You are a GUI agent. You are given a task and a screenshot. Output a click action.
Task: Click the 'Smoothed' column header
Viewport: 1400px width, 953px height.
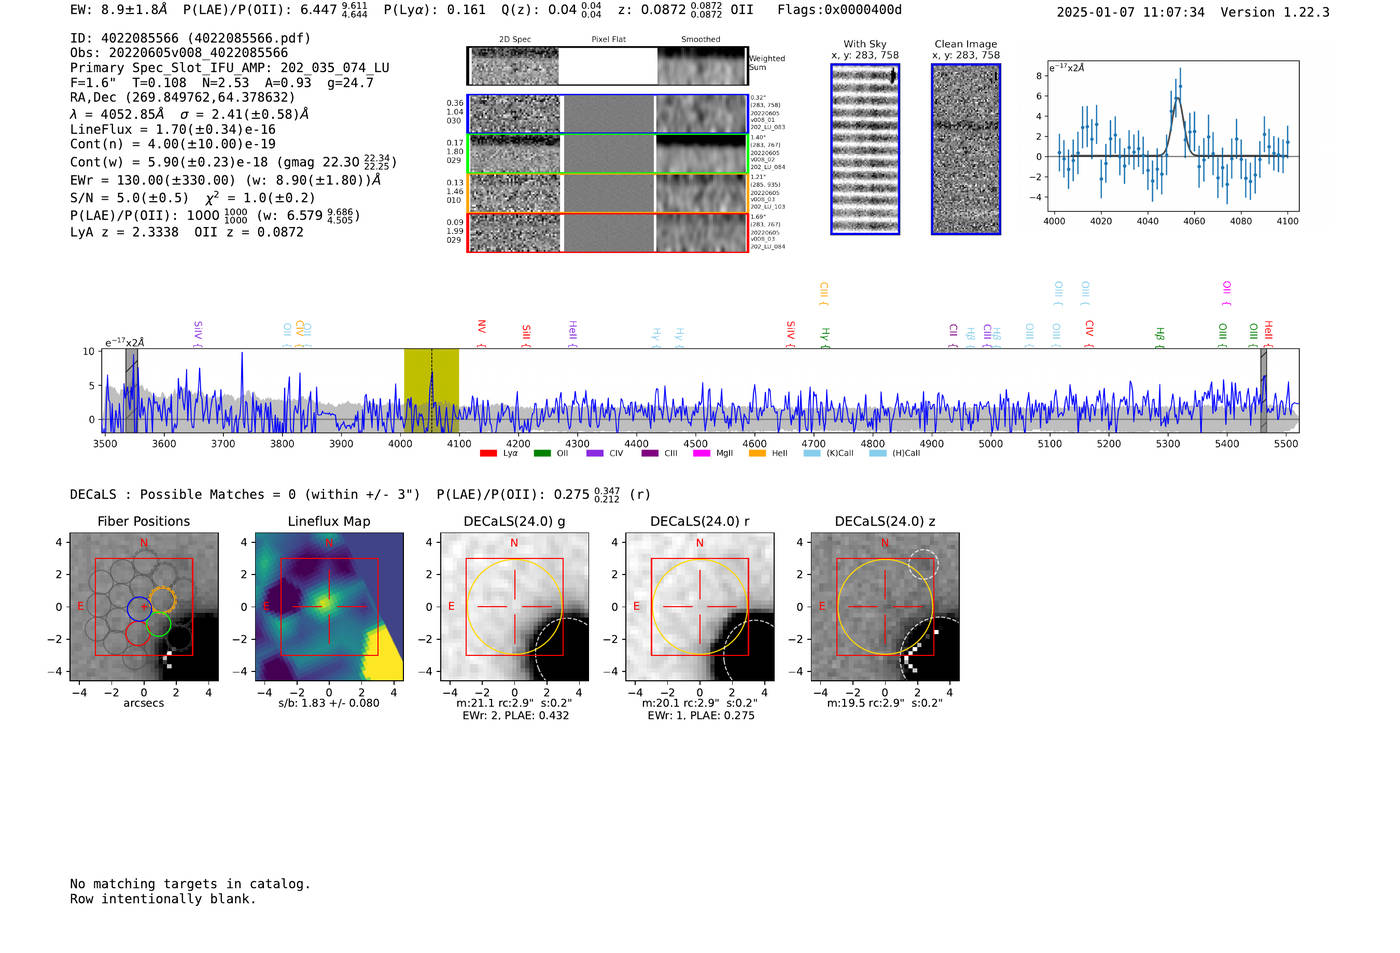pyautogui.click(x=700, y=40)
